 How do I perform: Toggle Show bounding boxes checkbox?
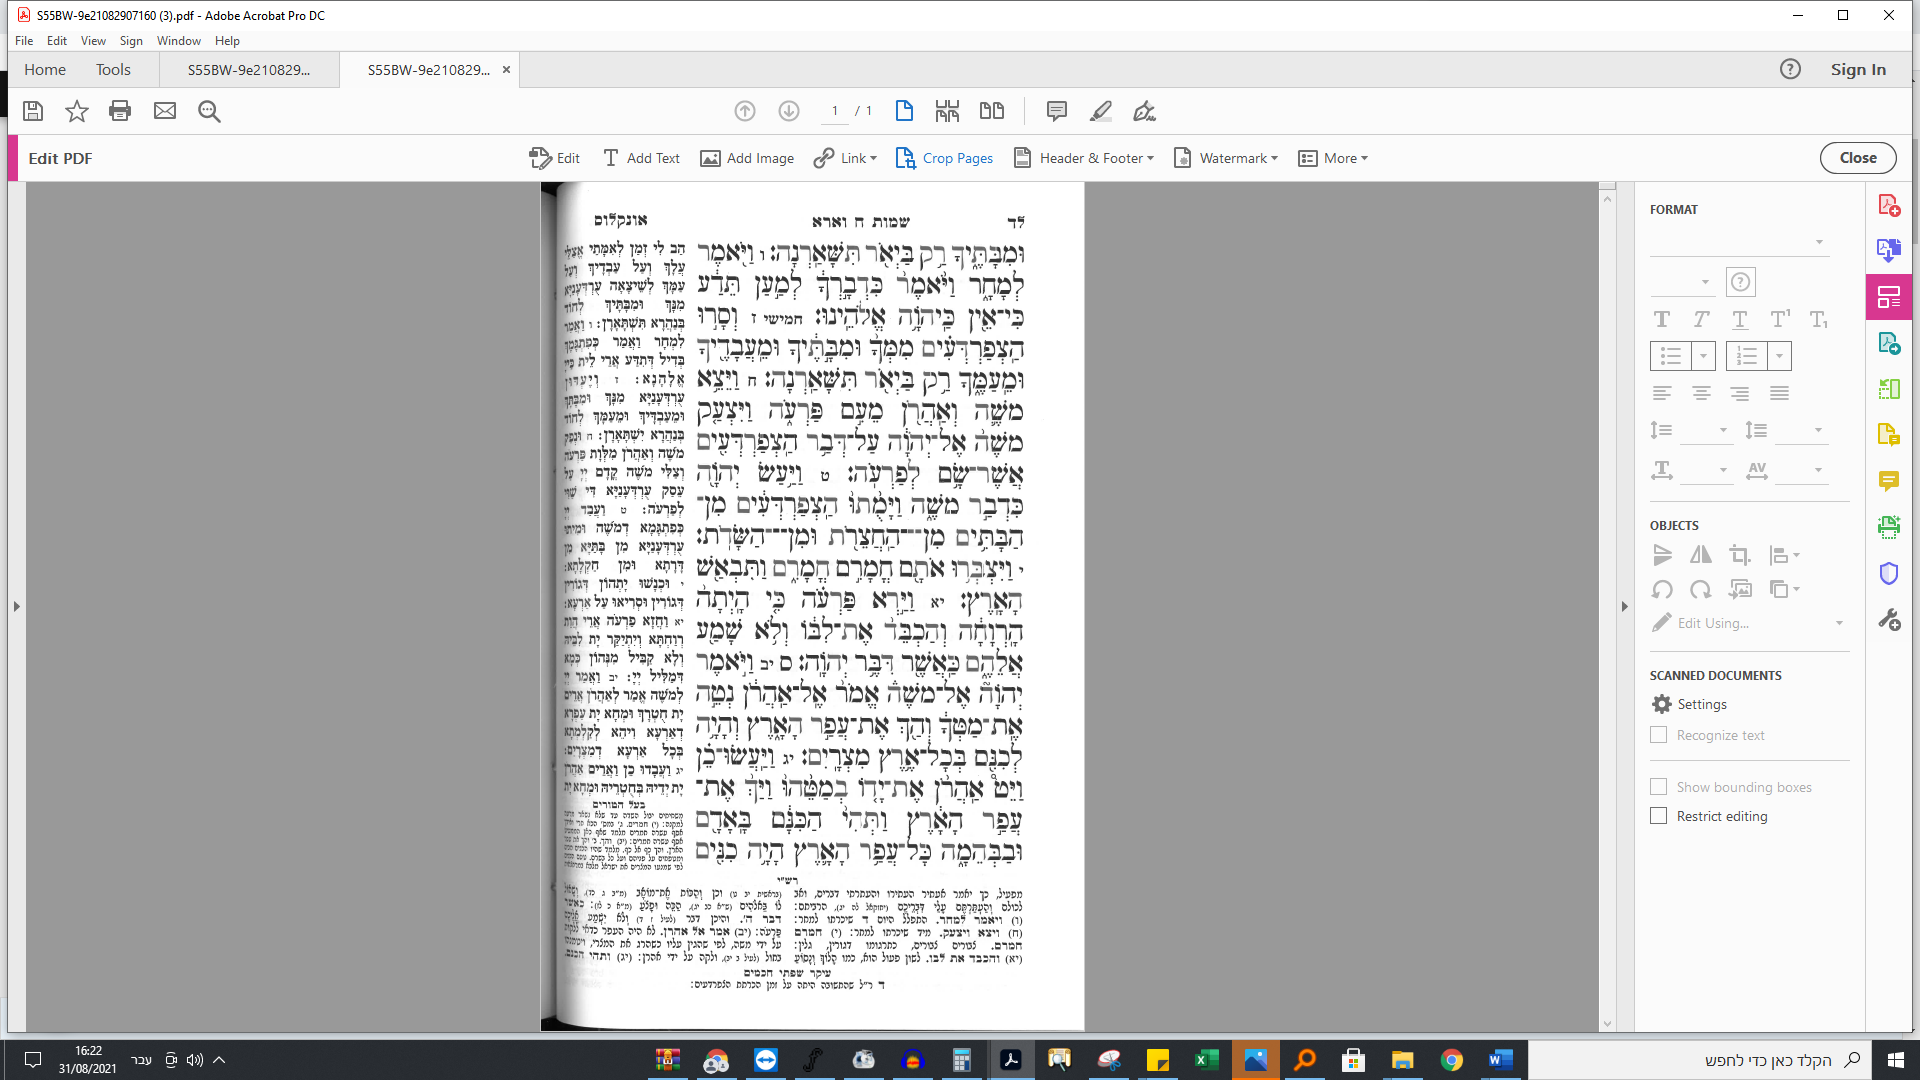[x=1659, y=787]
